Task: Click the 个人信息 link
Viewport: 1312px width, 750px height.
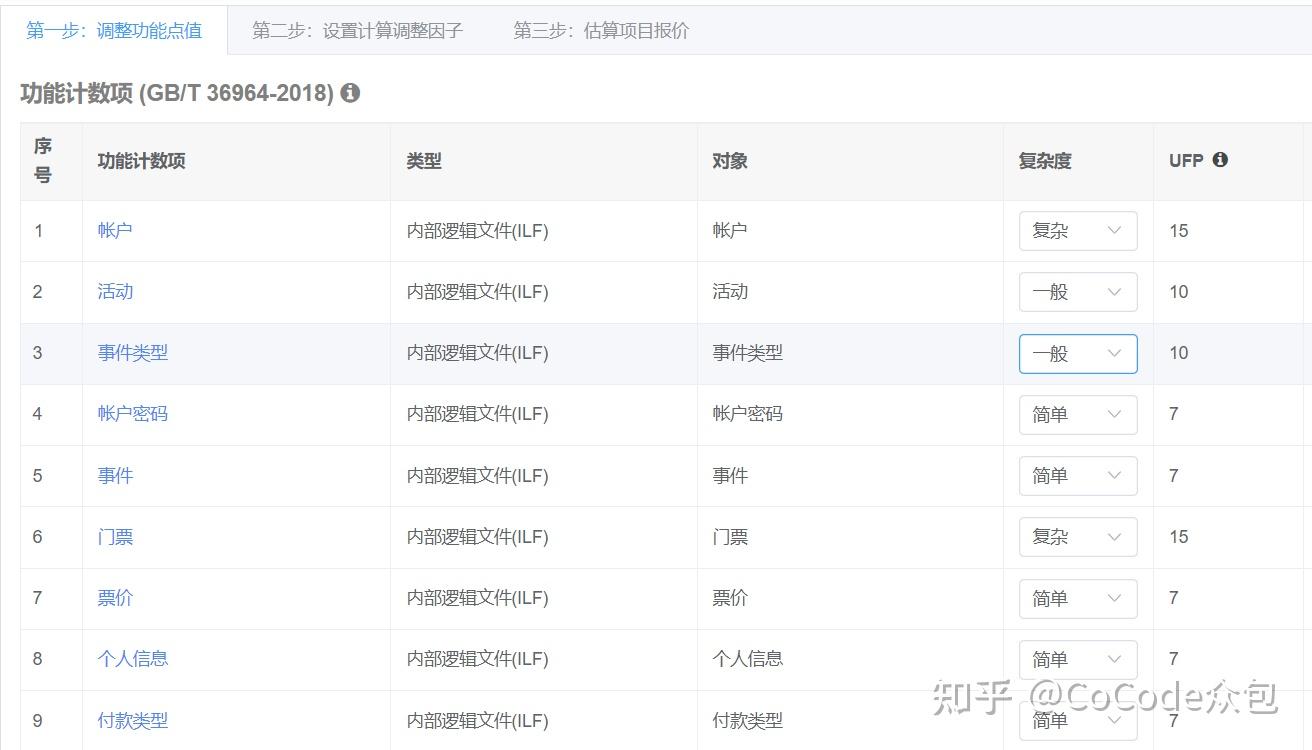Action: (x=132, y=659)
